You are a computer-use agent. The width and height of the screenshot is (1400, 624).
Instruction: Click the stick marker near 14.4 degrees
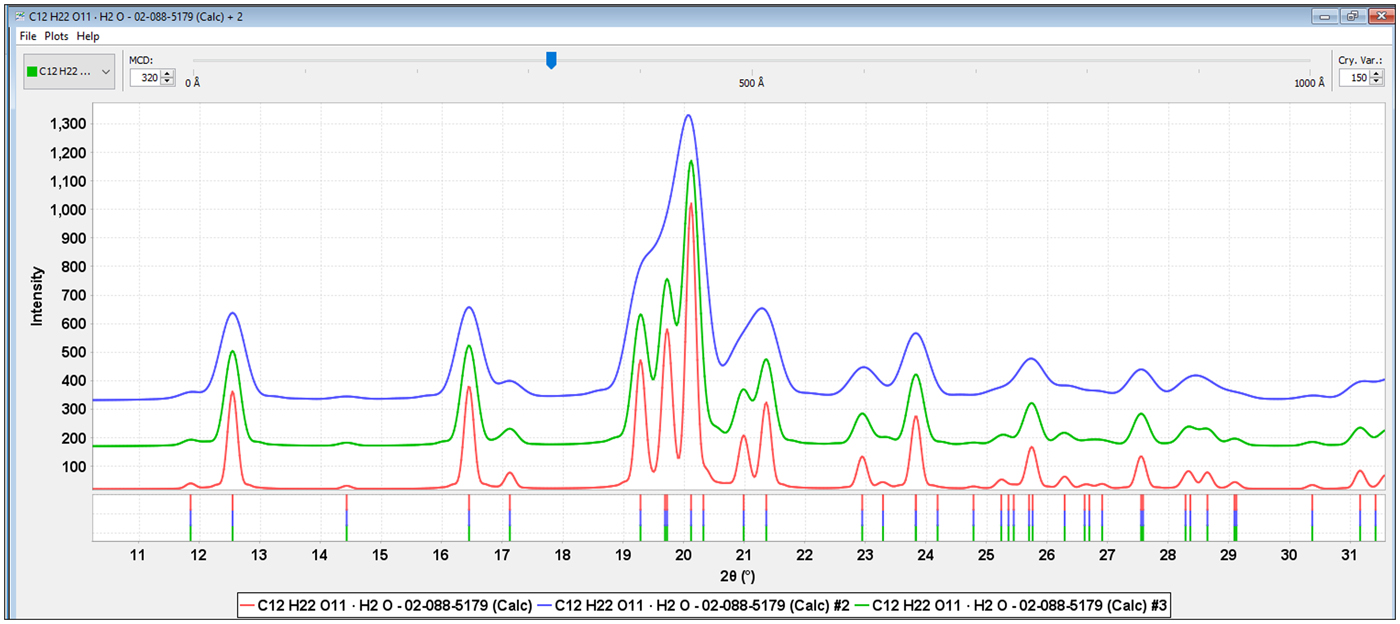(x=346, y=517)
